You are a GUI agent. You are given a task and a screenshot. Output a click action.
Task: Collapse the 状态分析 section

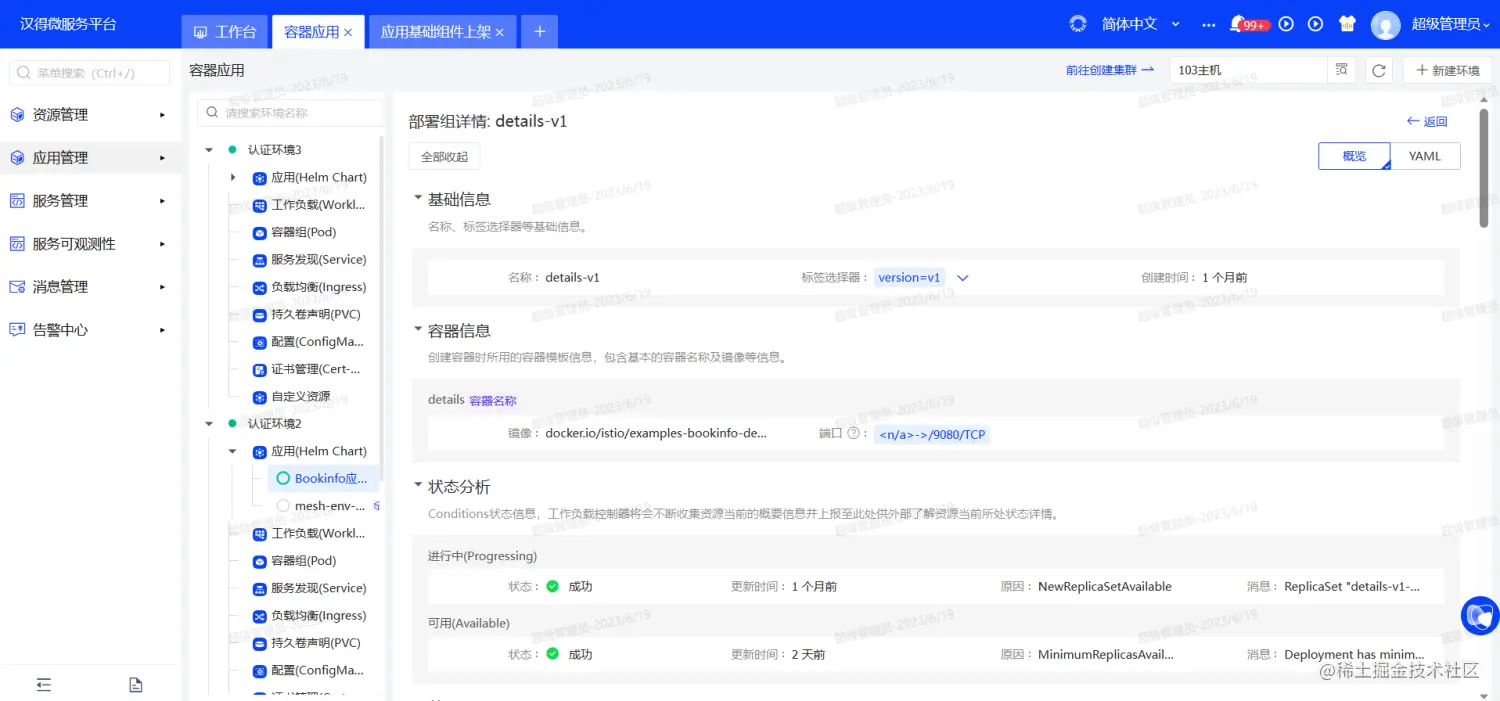point(418,487)
